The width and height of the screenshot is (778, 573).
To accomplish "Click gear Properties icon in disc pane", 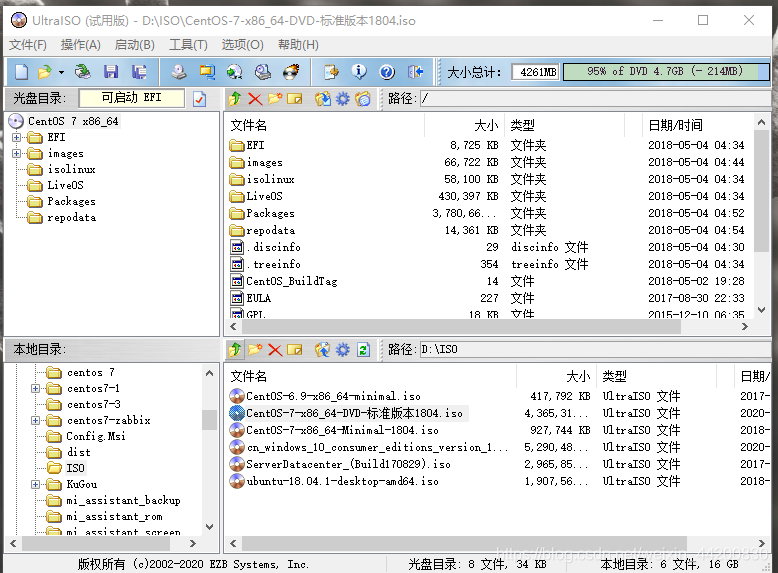I will click(343, 99).
